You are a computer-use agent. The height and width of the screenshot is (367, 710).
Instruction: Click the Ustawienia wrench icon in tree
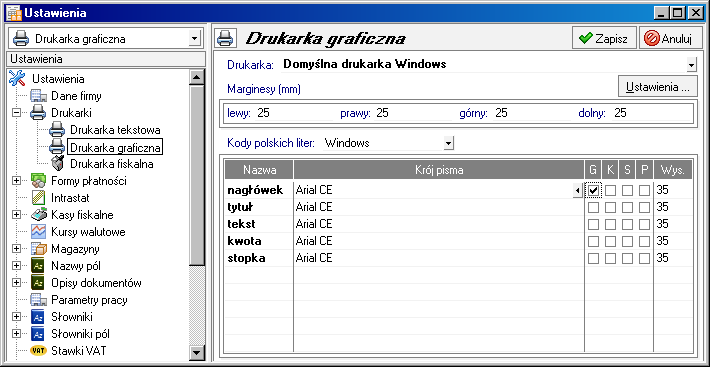pos(17,79)
